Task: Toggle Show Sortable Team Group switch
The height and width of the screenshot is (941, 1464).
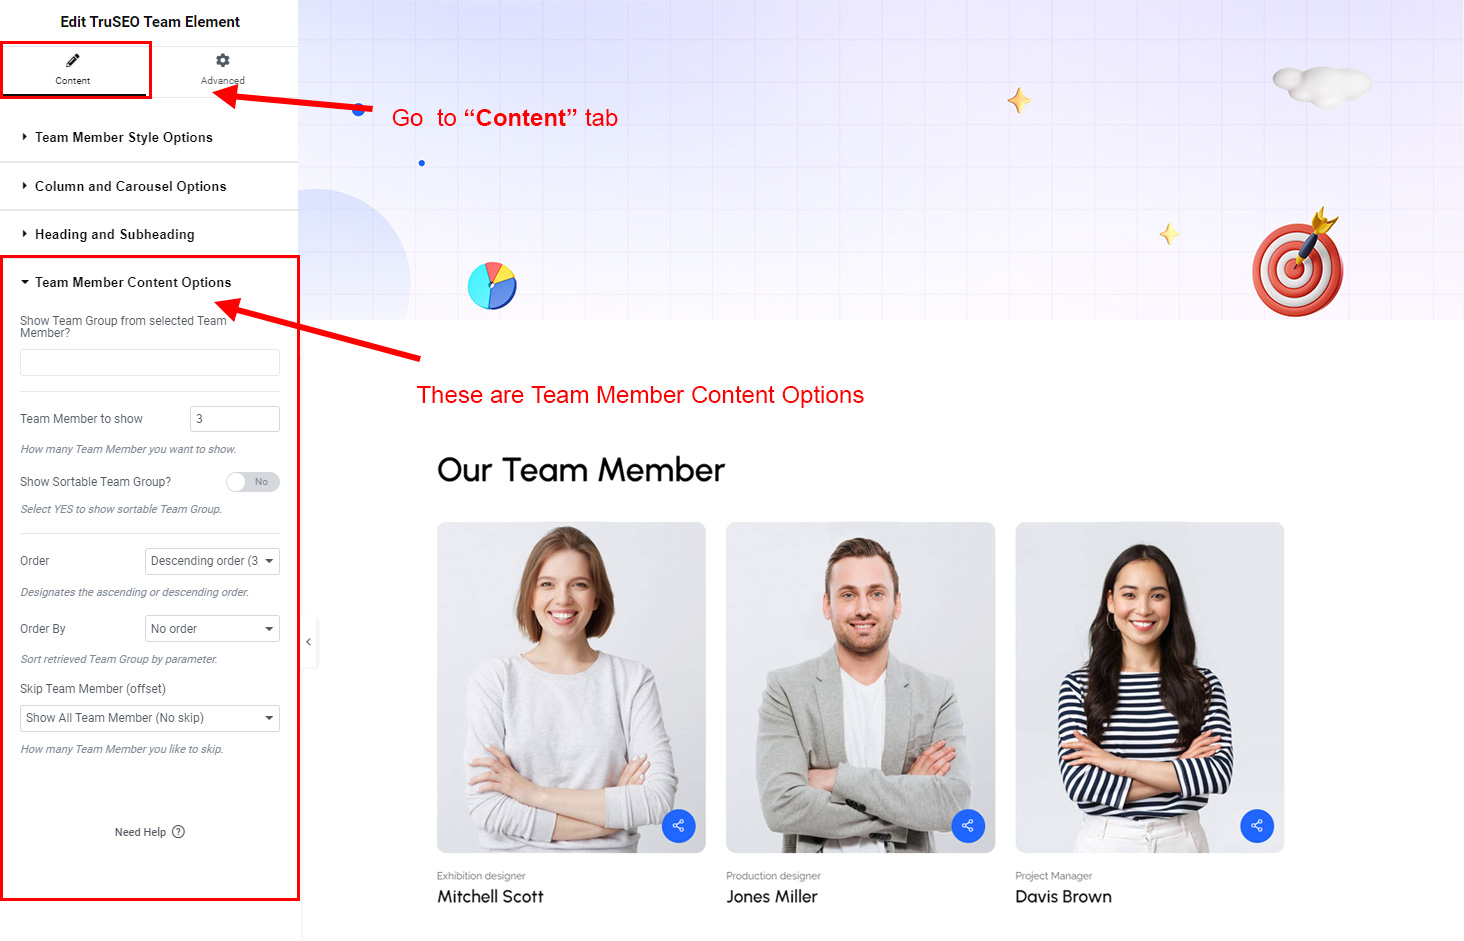Action: [253, 482]
